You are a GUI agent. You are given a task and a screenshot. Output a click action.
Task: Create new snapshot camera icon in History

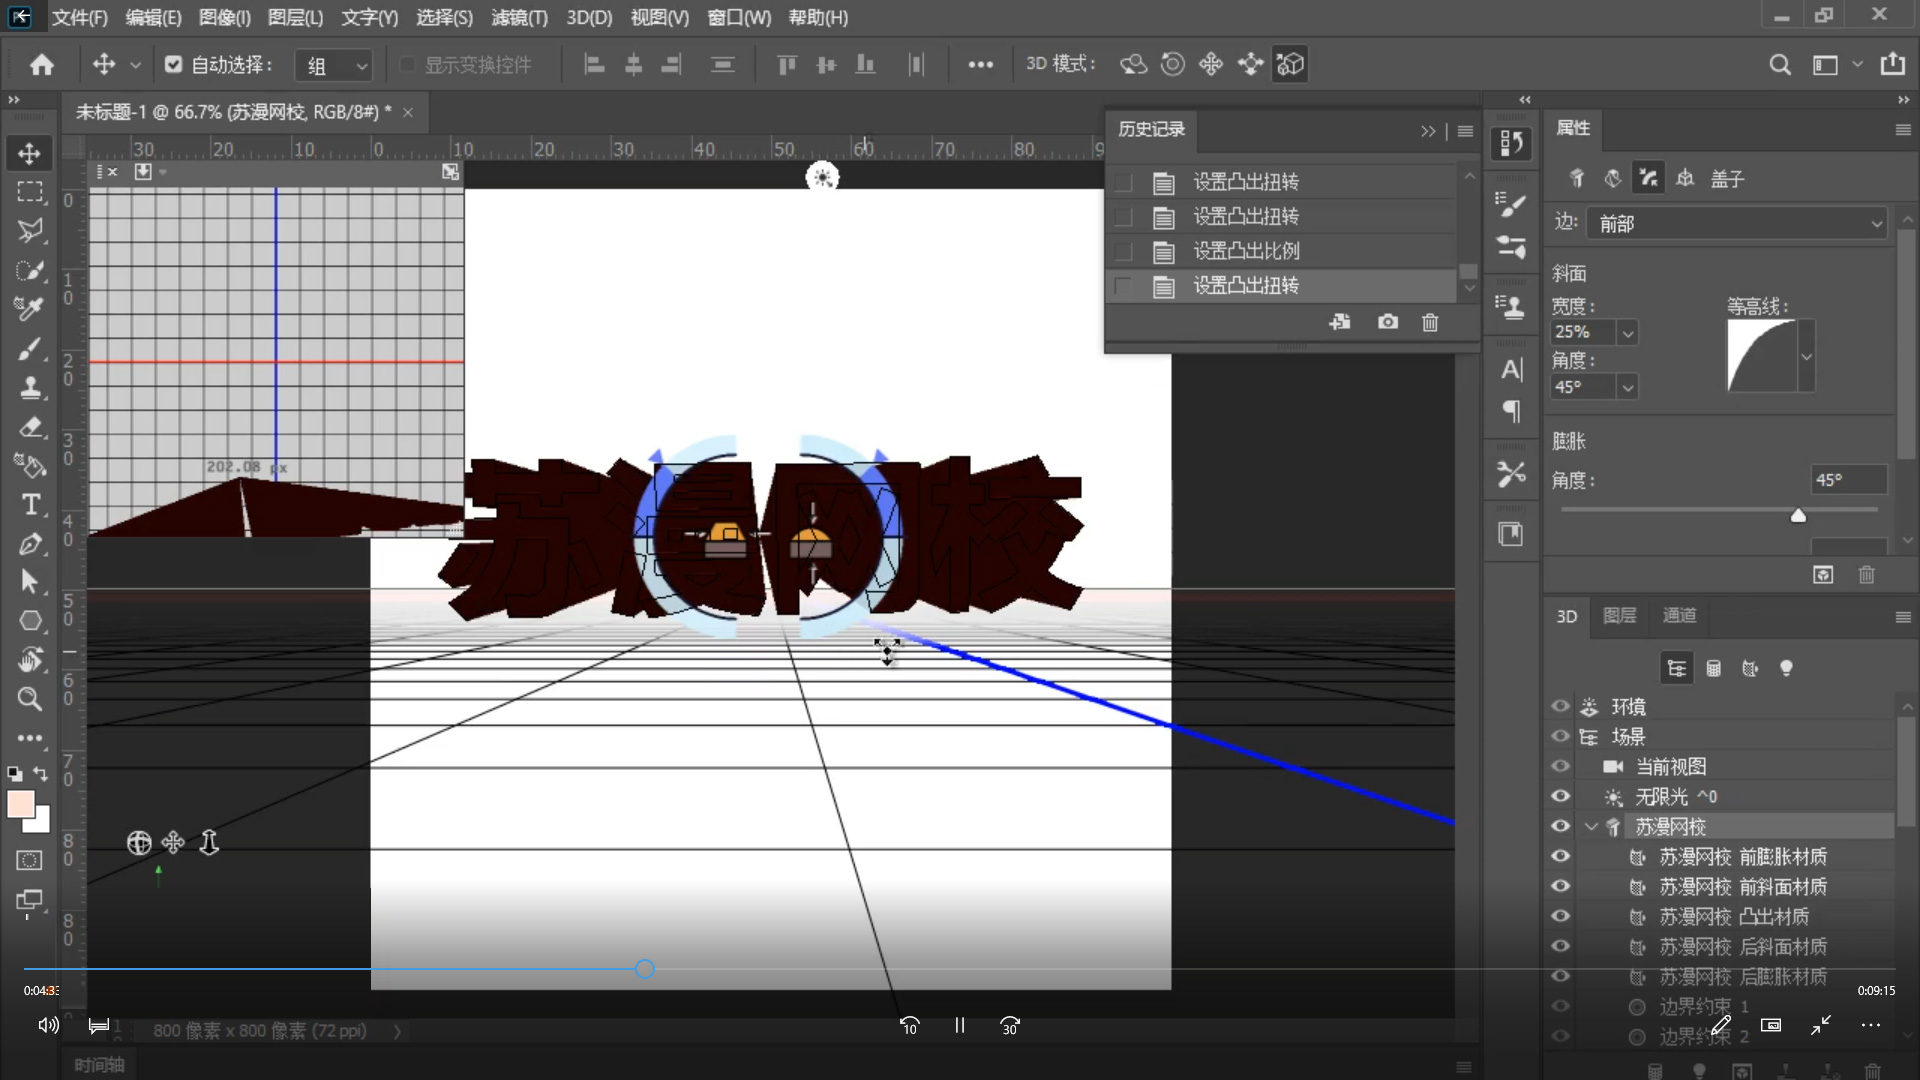pyautogui.click(x=1388, y=322)
